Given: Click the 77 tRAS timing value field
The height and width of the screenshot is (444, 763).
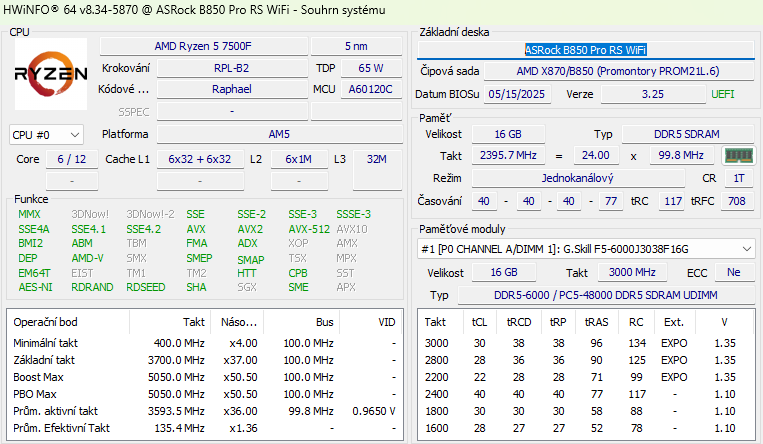Looking at the screenshot, I should pos(611,201).
